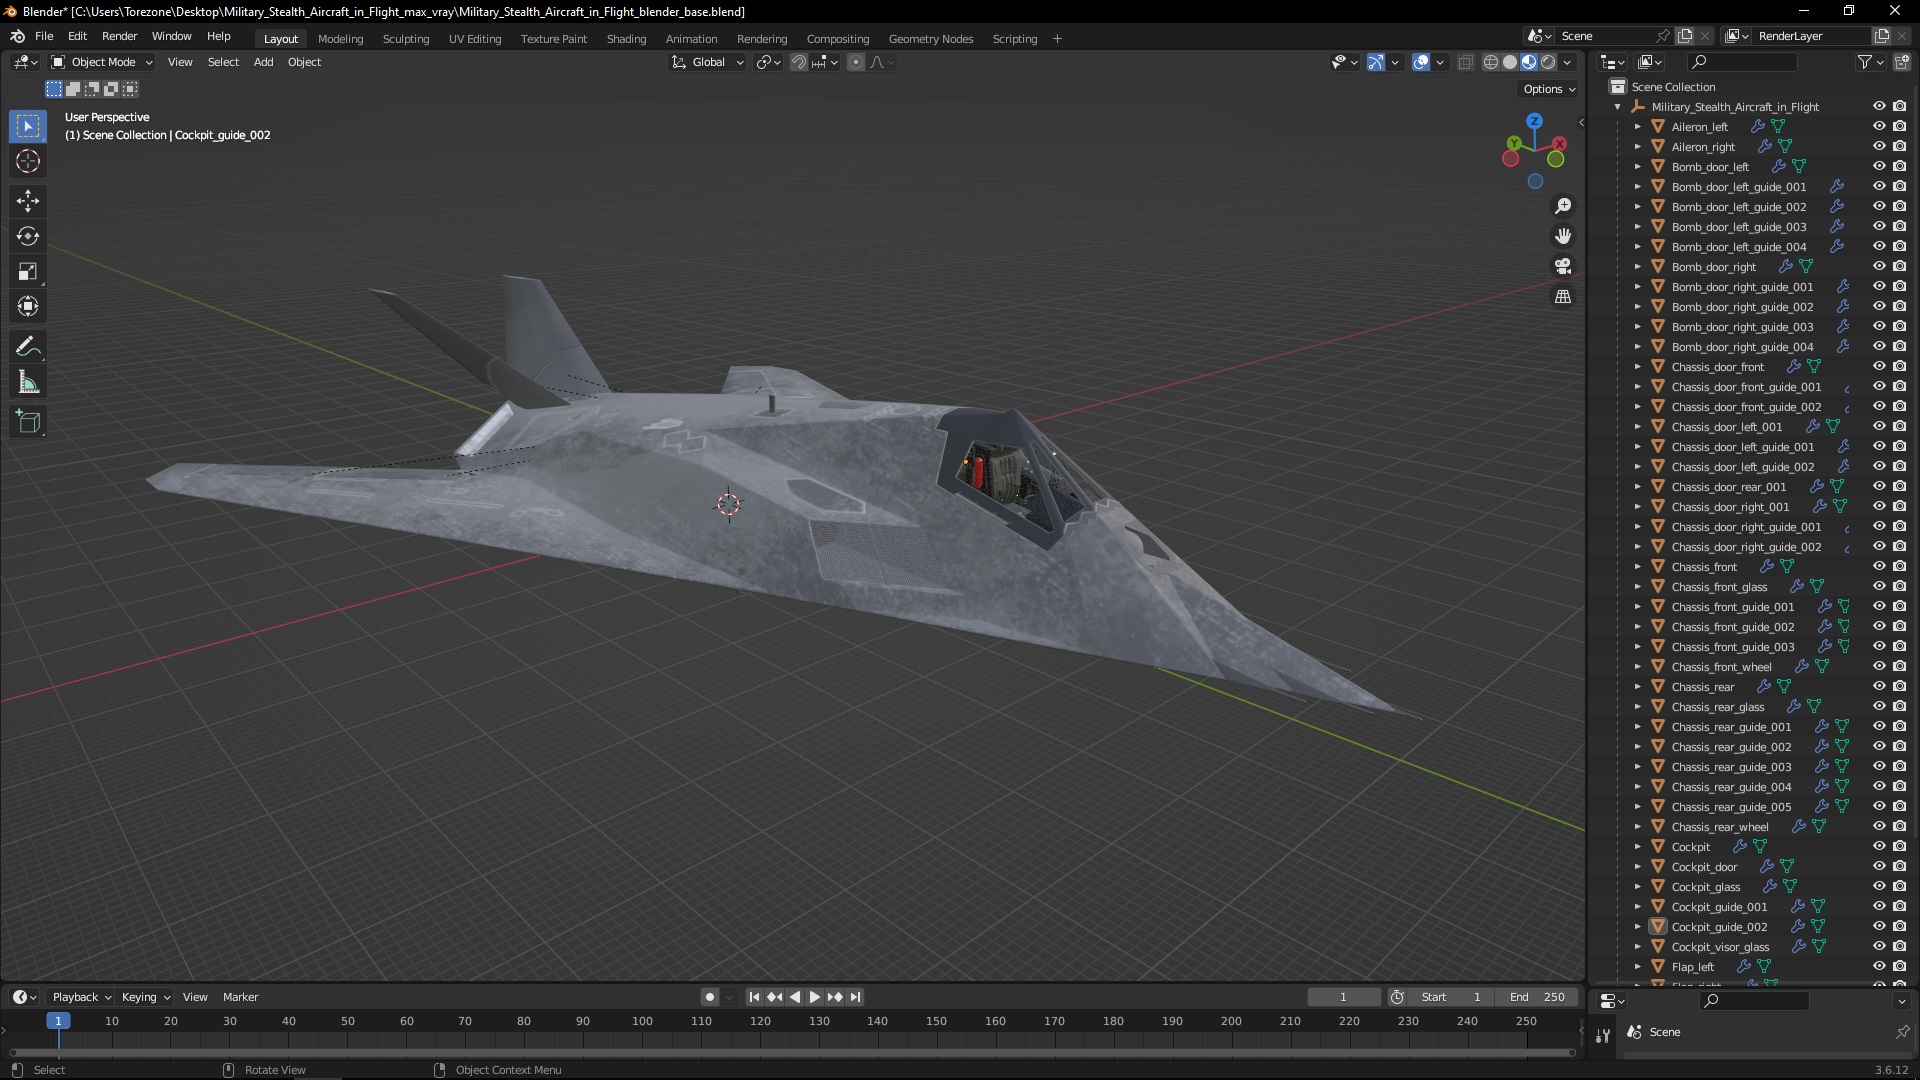Select the Move tool

coord(28,201)
